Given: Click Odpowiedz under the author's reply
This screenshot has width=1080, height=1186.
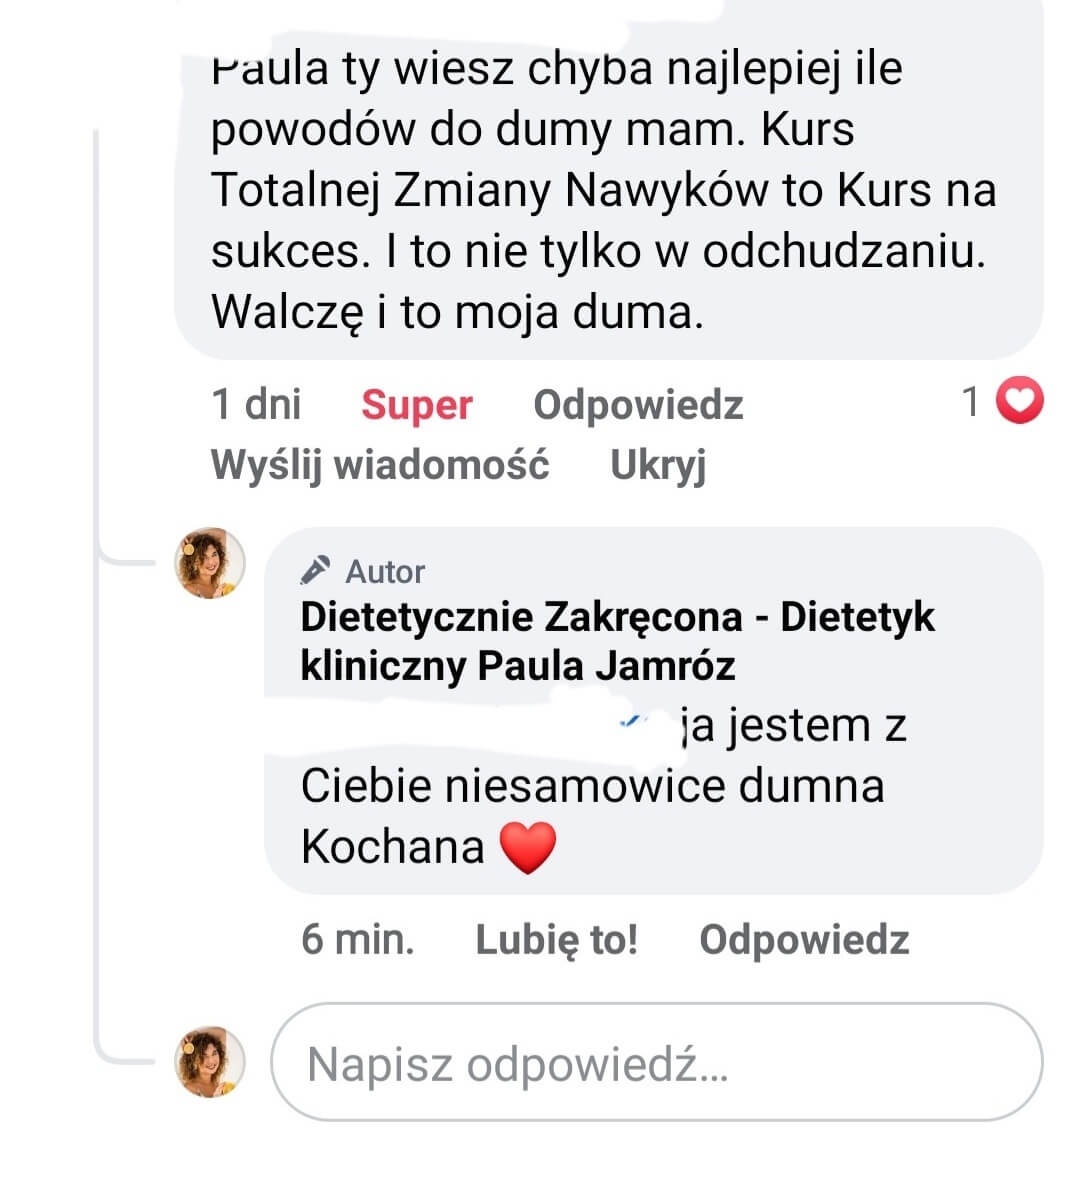Looking at the screenshot, I should pyautogui.click(x=804, y=940).
